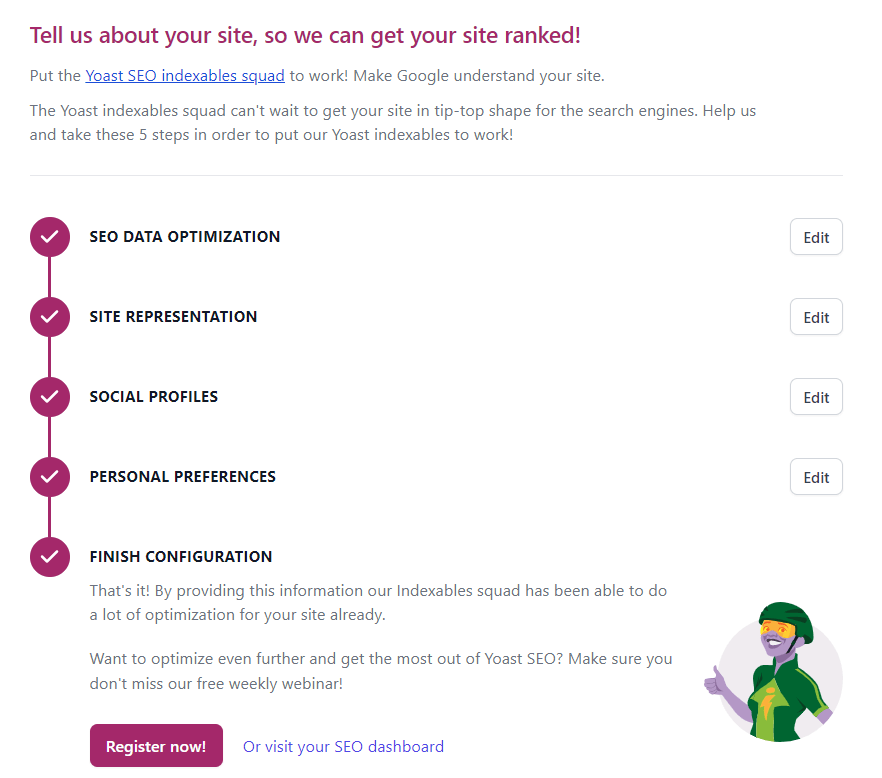
Task: Toggle completion of Social profiles step
Action: click(50, 397)
